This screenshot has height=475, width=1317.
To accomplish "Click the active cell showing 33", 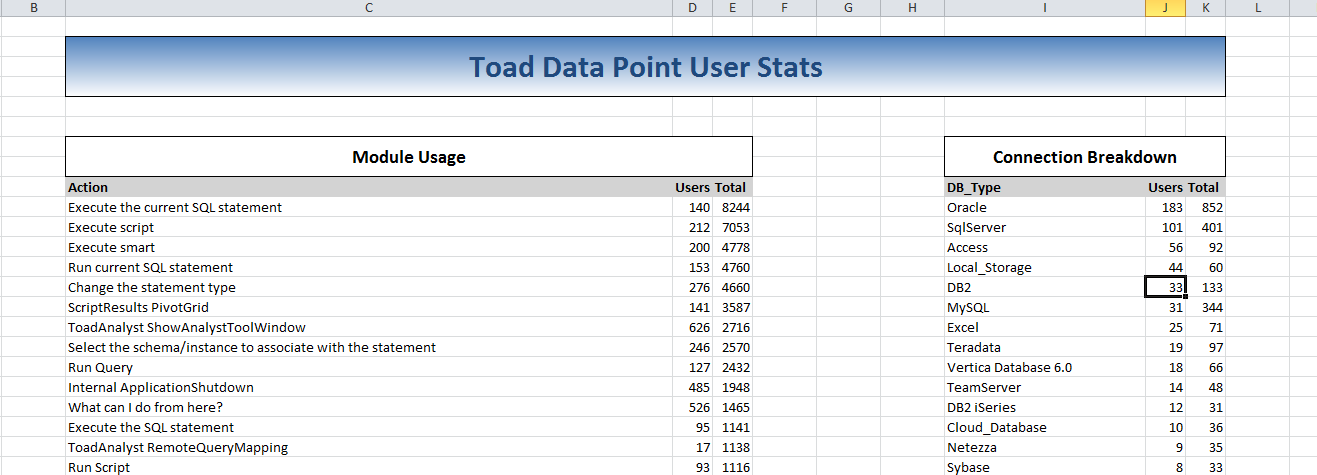I will tap(1165, 287).
